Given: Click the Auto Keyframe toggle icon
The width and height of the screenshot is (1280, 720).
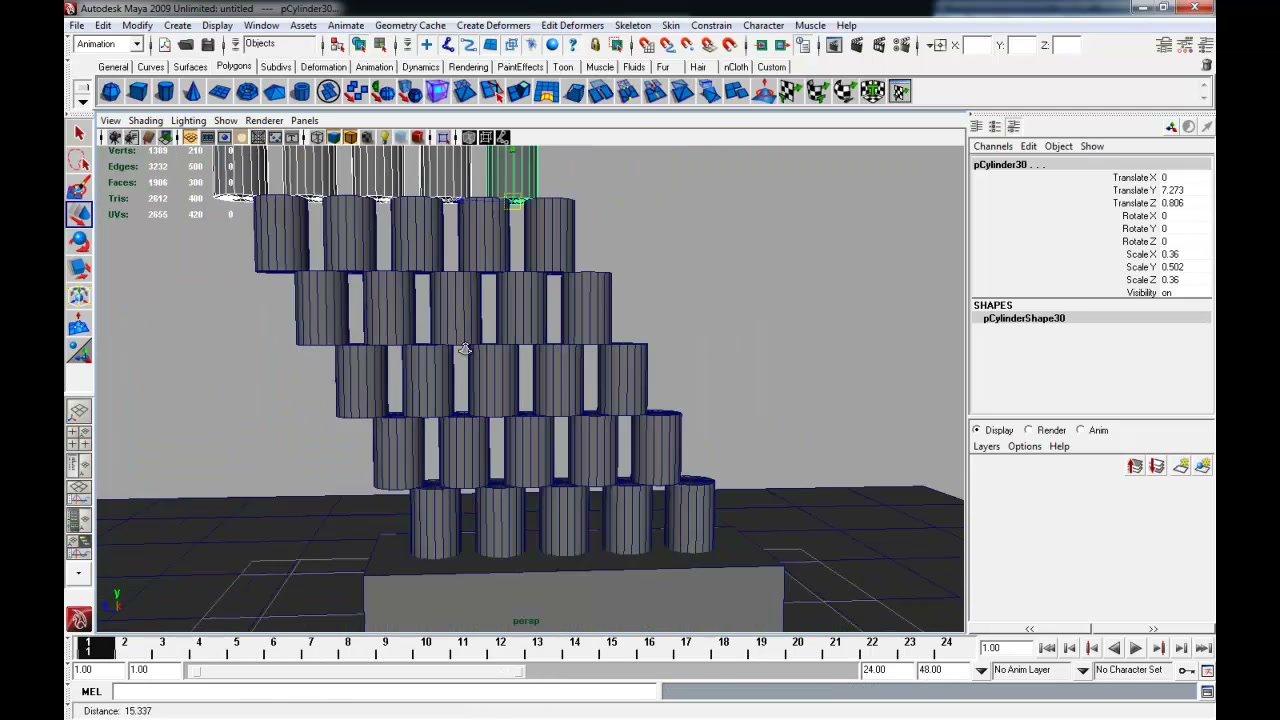Looking at the screenshot, I should [1186, 670].
